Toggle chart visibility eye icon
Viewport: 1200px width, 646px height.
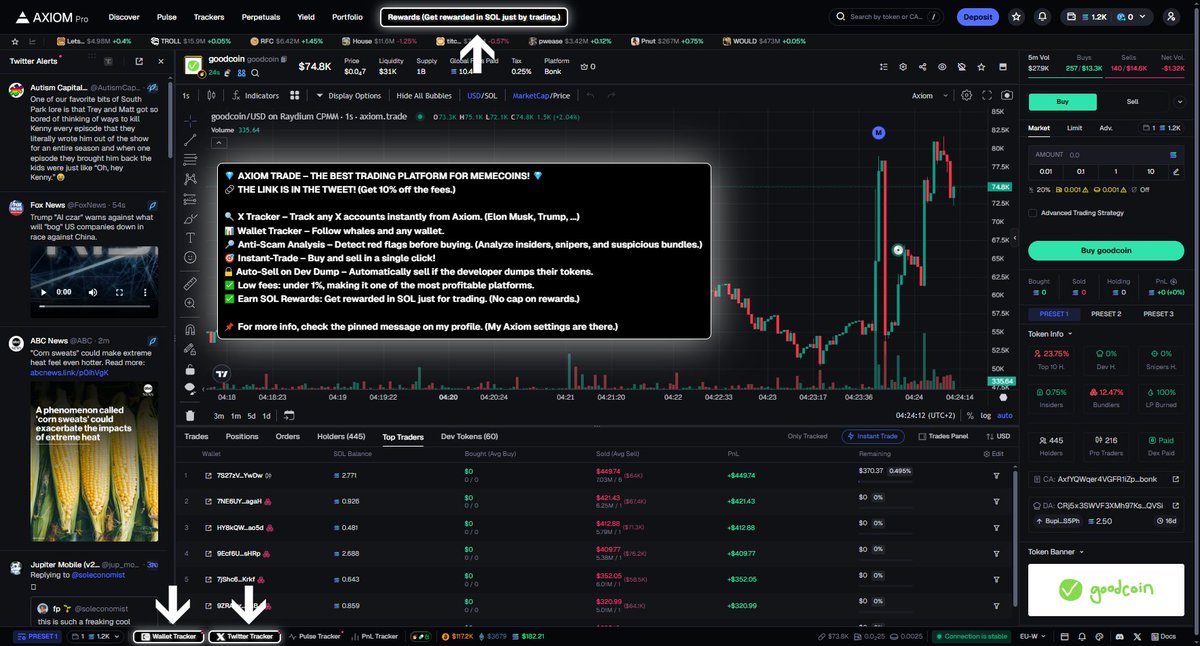(x=941, y=67)
